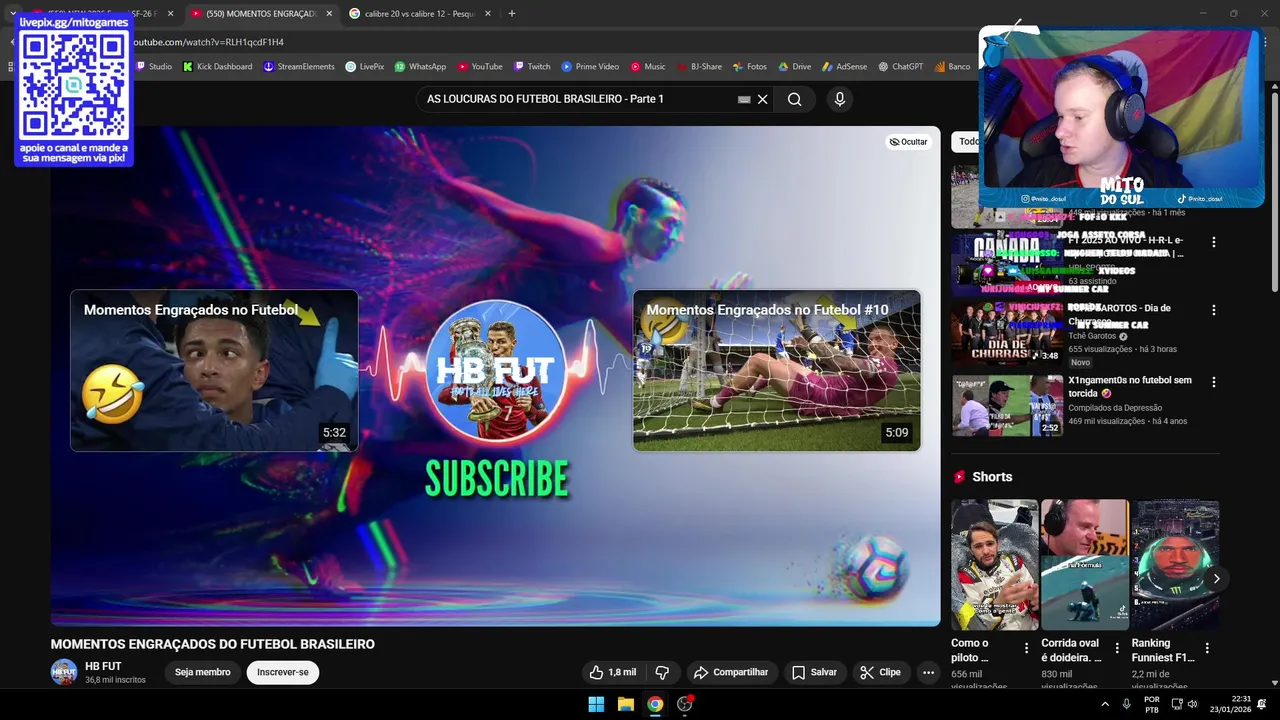Viewport: 1280px width, 720px height.
Task: Close the MOMENTOS ENGRAÇADOS tab
Action: click(x=329, y=14)
